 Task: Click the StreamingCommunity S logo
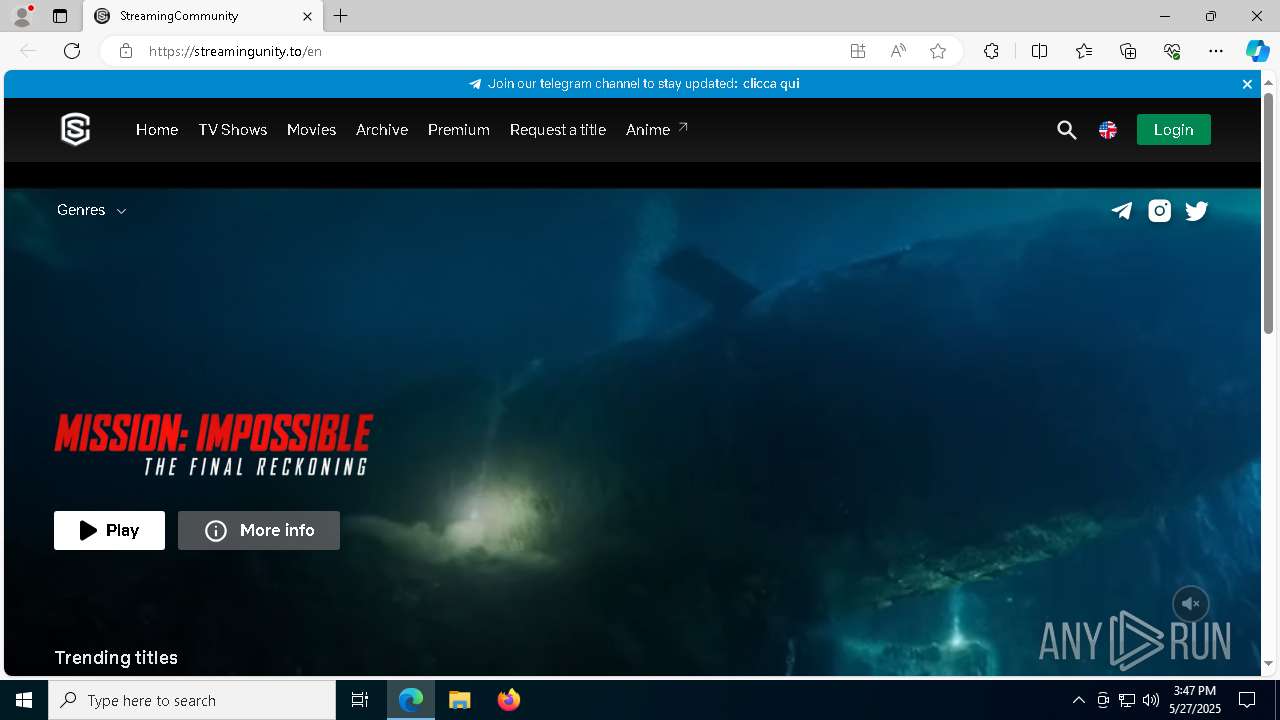75,129
